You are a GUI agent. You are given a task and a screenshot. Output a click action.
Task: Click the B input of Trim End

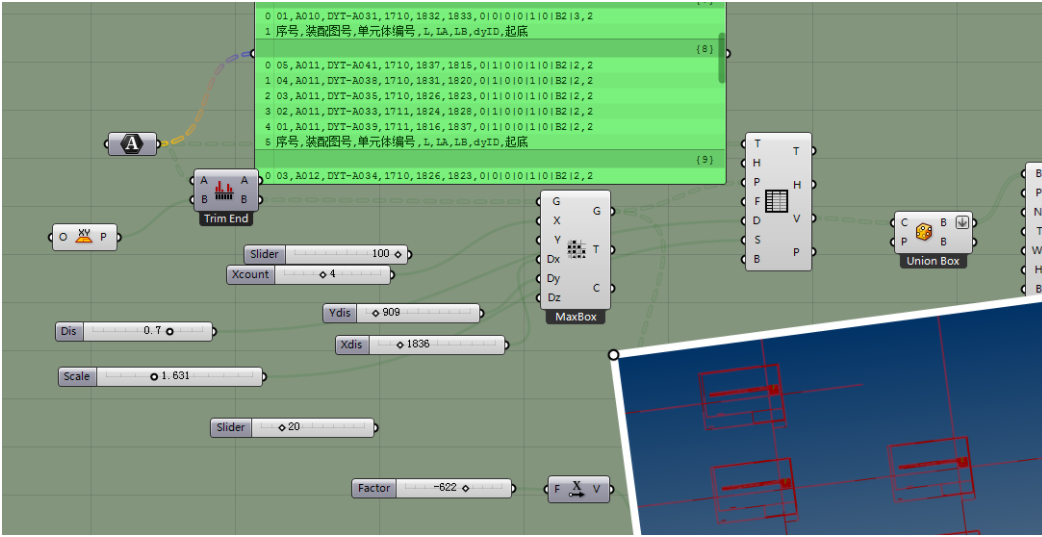click(x=203, y=199)
